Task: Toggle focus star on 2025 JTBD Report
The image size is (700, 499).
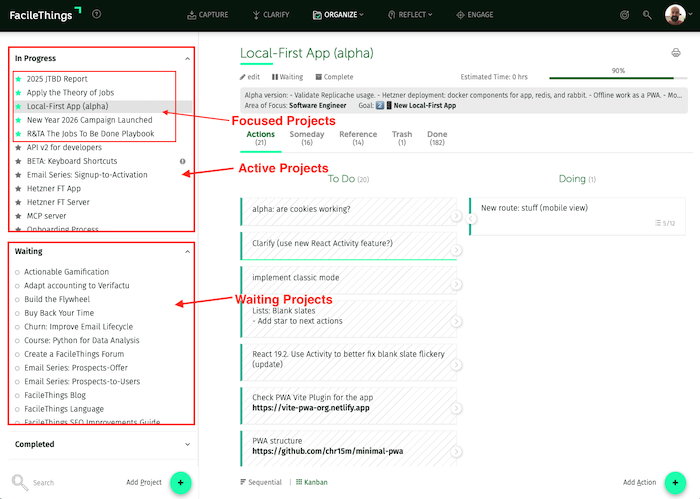Action: click(x=18, y=79)
